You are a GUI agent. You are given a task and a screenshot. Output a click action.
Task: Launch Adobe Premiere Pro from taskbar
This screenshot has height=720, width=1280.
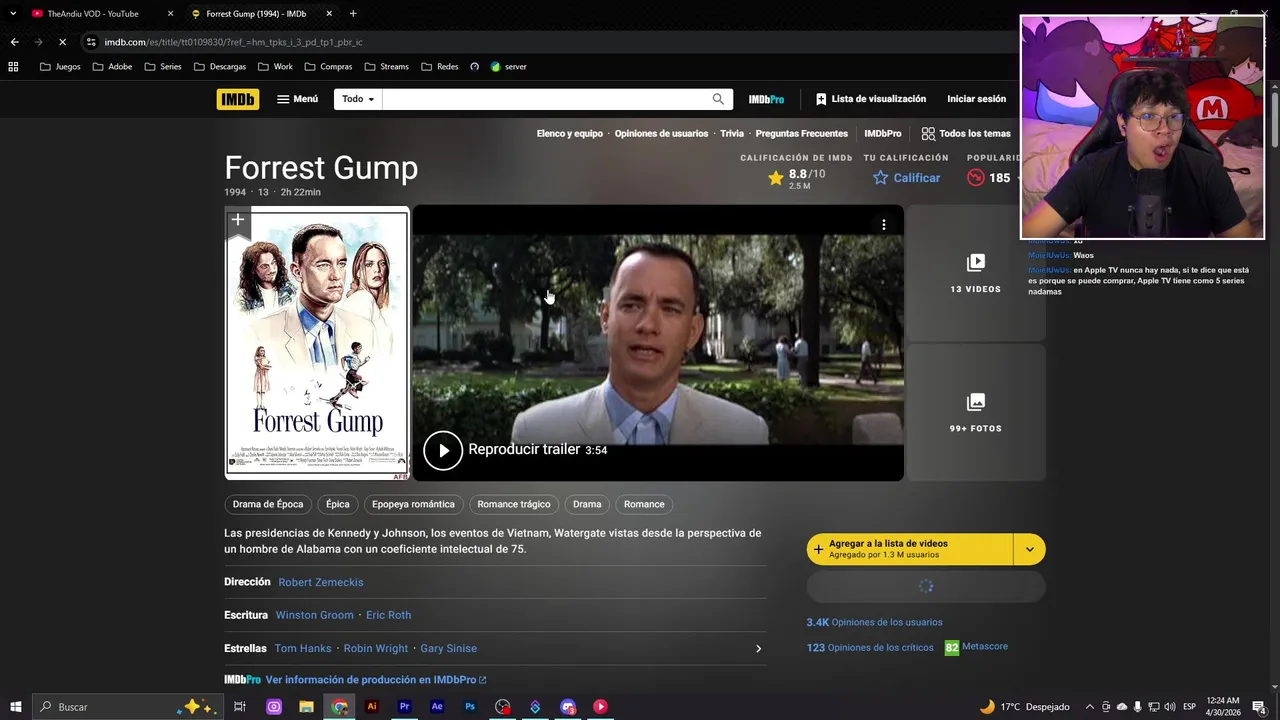(x=404, y=707)
